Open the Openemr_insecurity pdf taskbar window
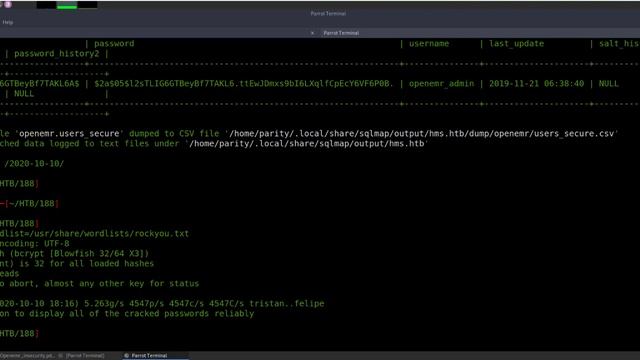The width and height of the screenshot is (640, 360). 27,356
